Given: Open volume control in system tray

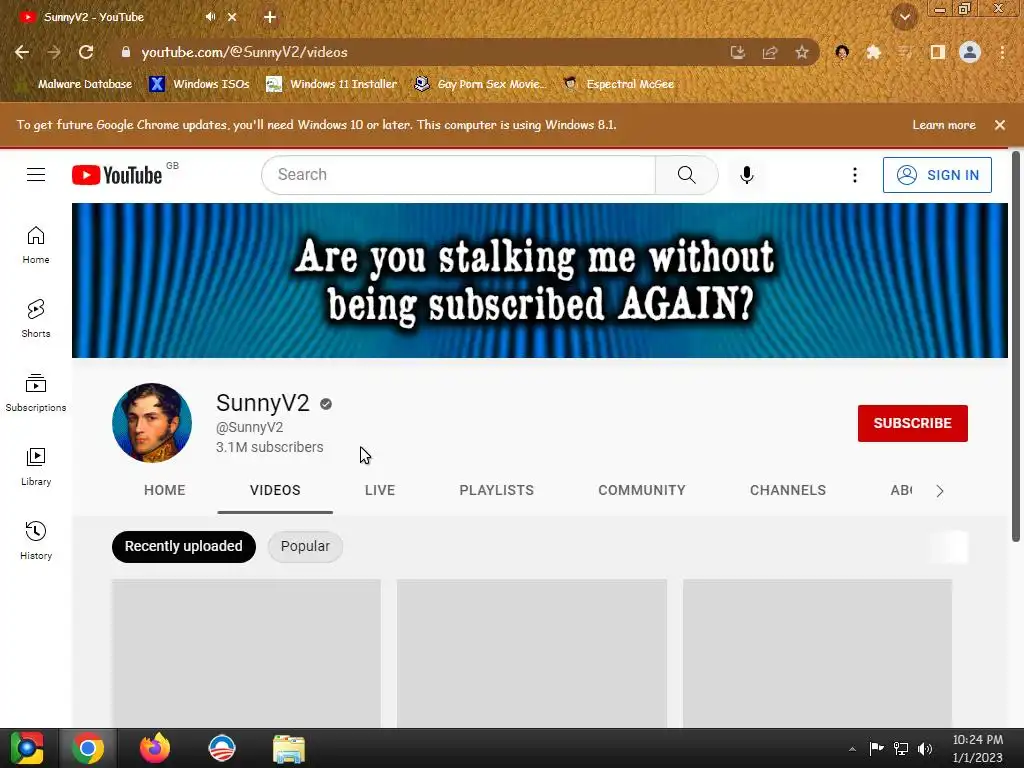Looking at the screenshot, I should pyautogui.click(x=925, y=749).
